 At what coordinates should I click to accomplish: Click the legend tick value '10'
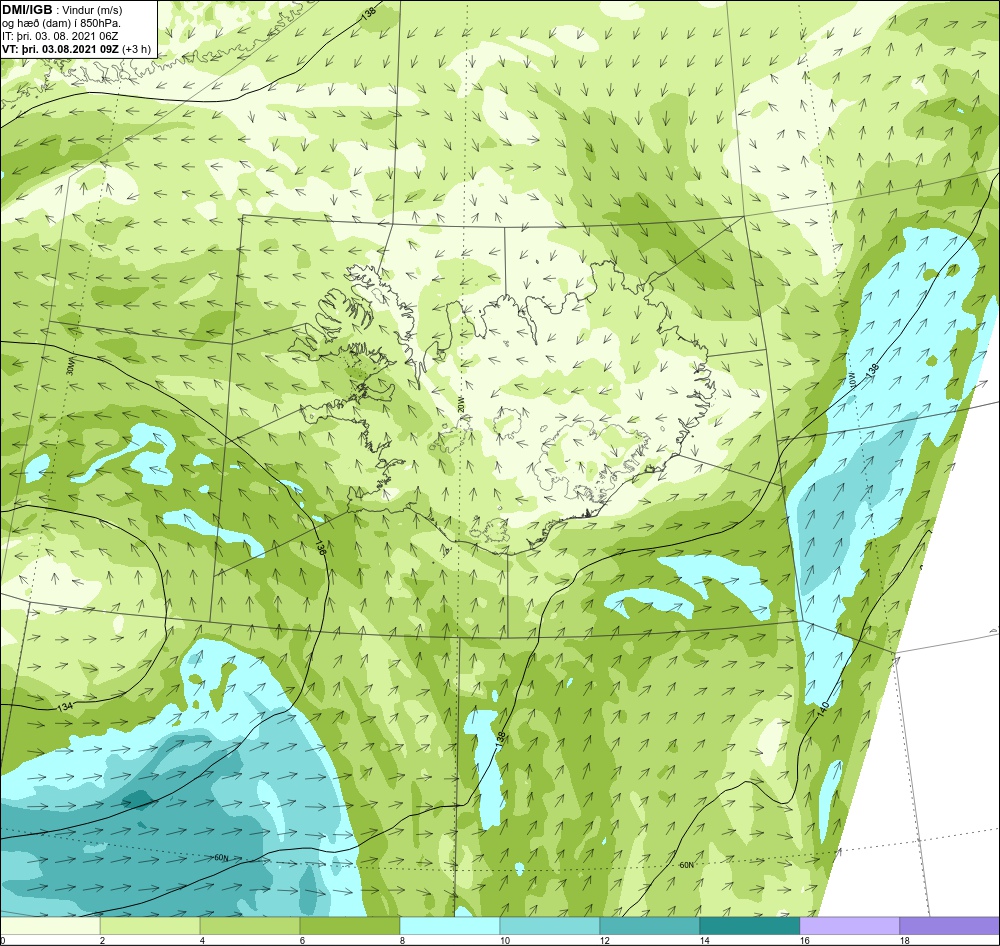[x=504, y=940]
